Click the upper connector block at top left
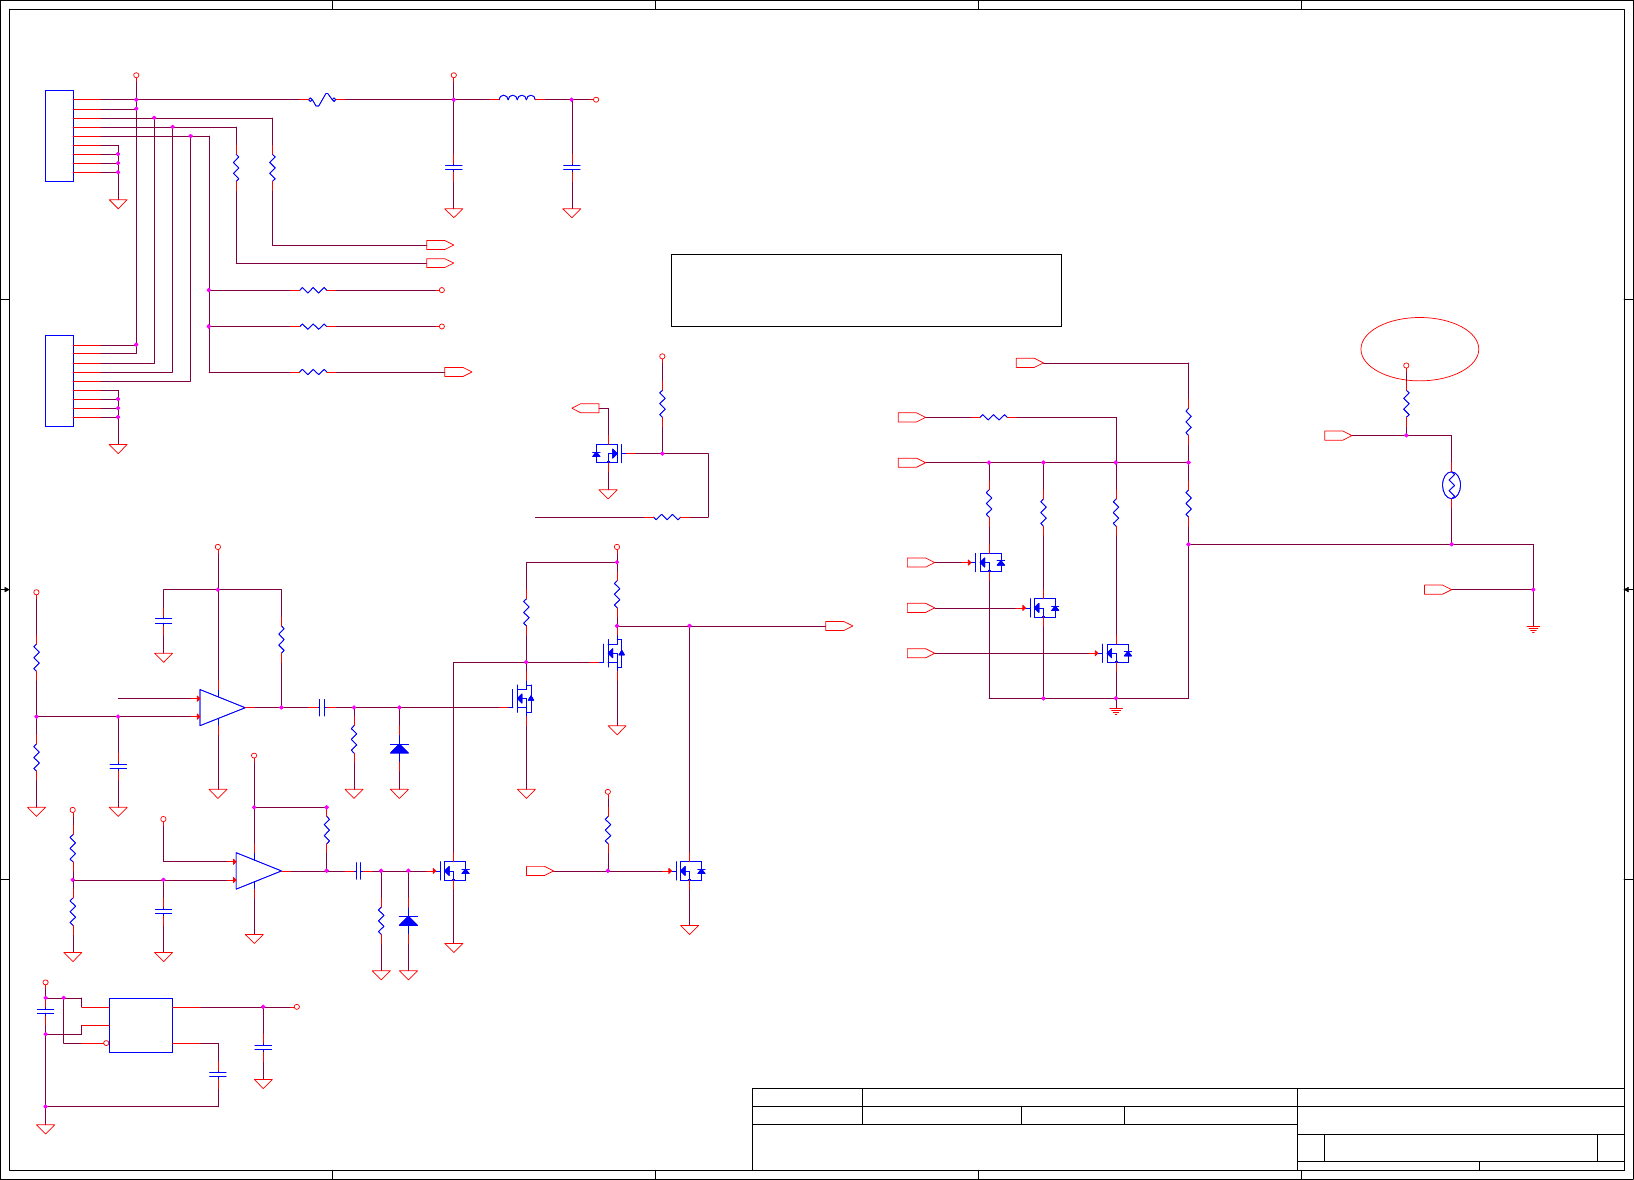1634x1180 pixels. click(x=59, y=136)
